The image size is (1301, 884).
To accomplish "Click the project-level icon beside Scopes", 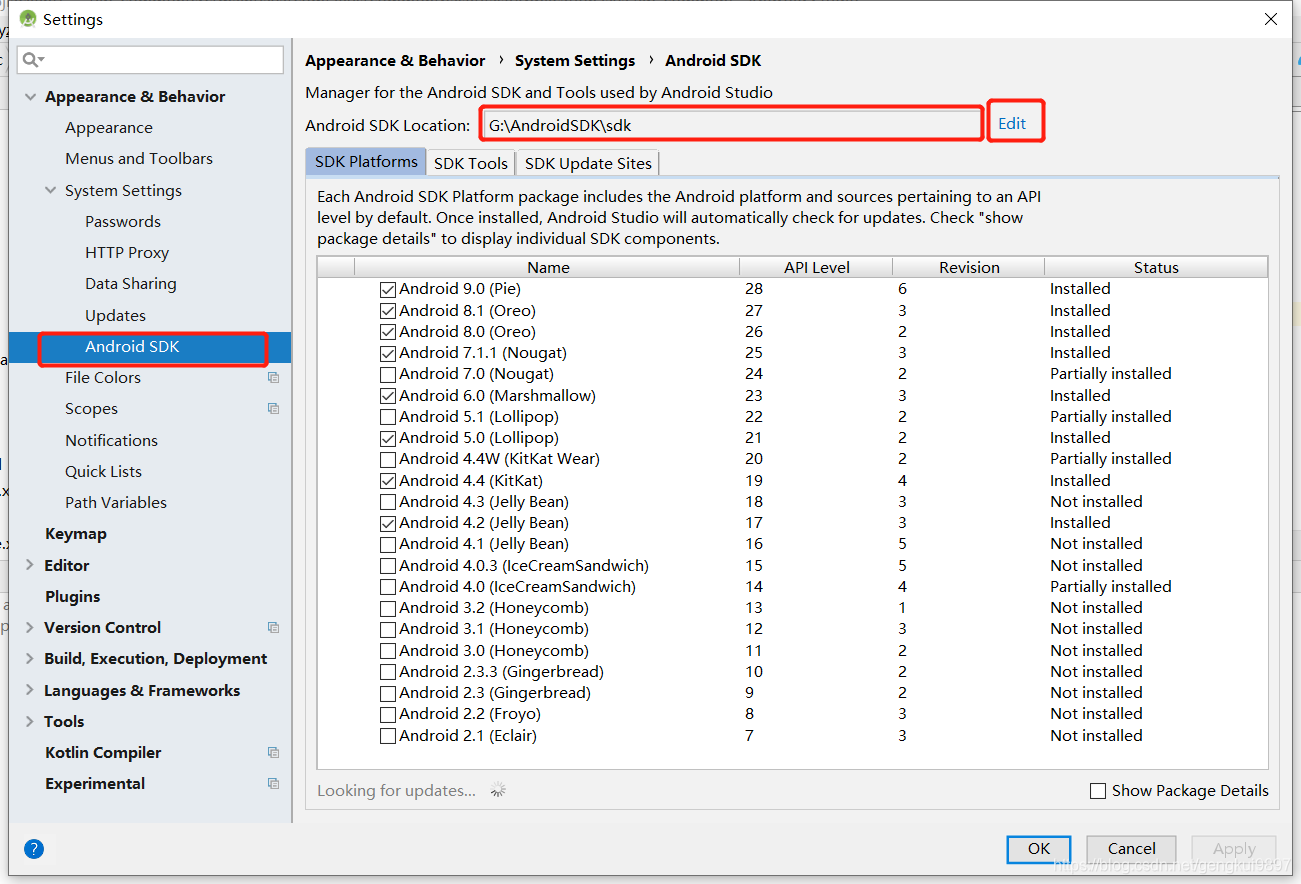I will coord(273,409).
